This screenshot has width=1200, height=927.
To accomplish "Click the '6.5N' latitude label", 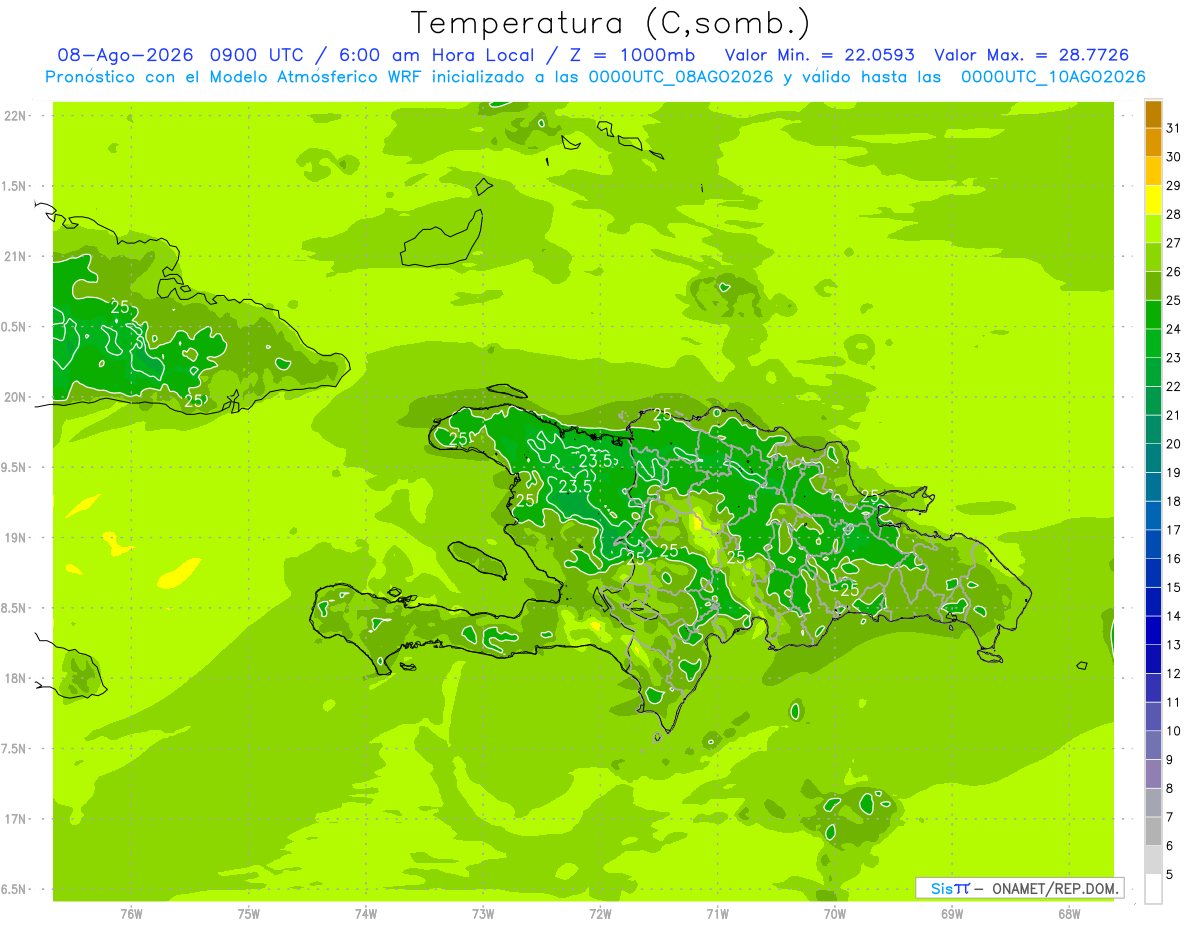I will click(15, 889).
